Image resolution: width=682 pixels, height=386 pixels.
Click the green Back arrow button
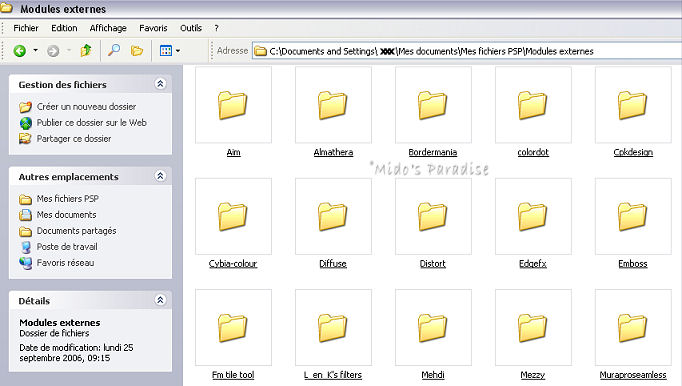pos(20,51)
